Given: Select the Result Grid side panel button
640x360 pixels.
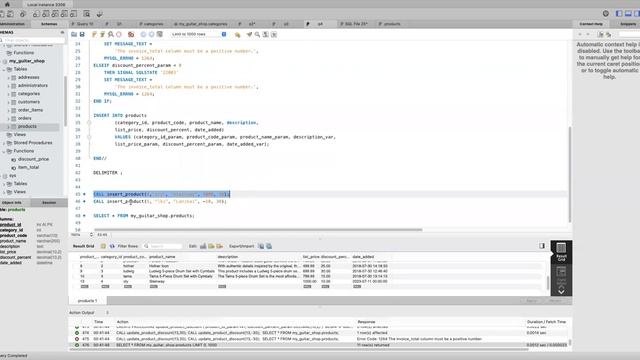Looking at the screenshot, I should pos(561,252).
